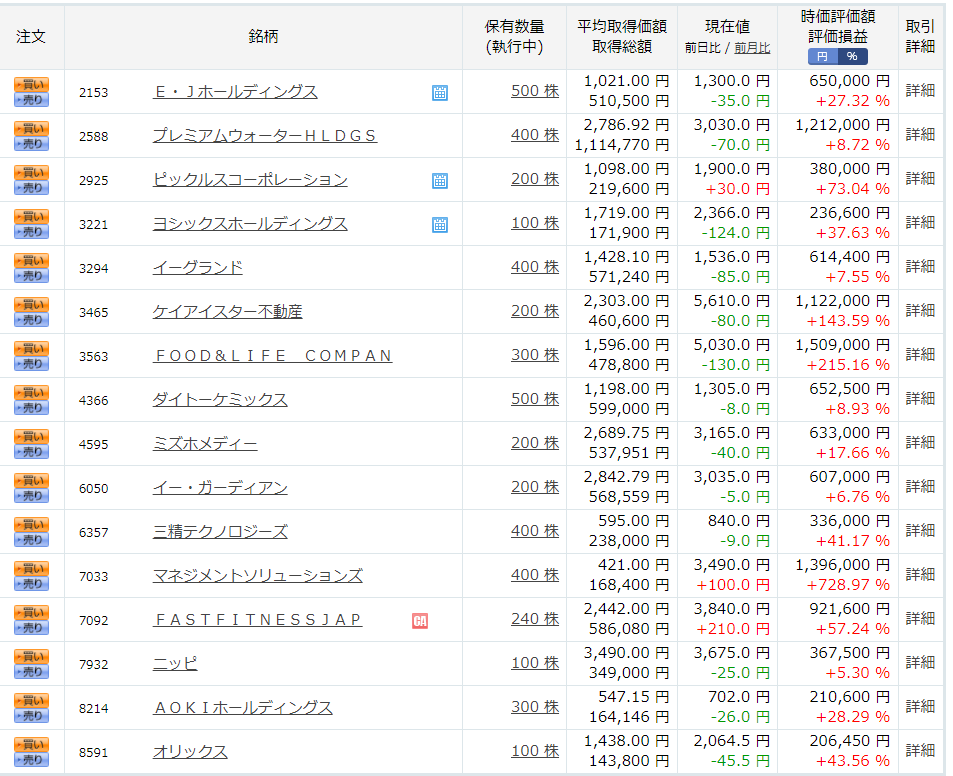The image size is (953, 776).
Task: Click the 売り button for 三精テクノロジーズ
Action: pos(32,540)
